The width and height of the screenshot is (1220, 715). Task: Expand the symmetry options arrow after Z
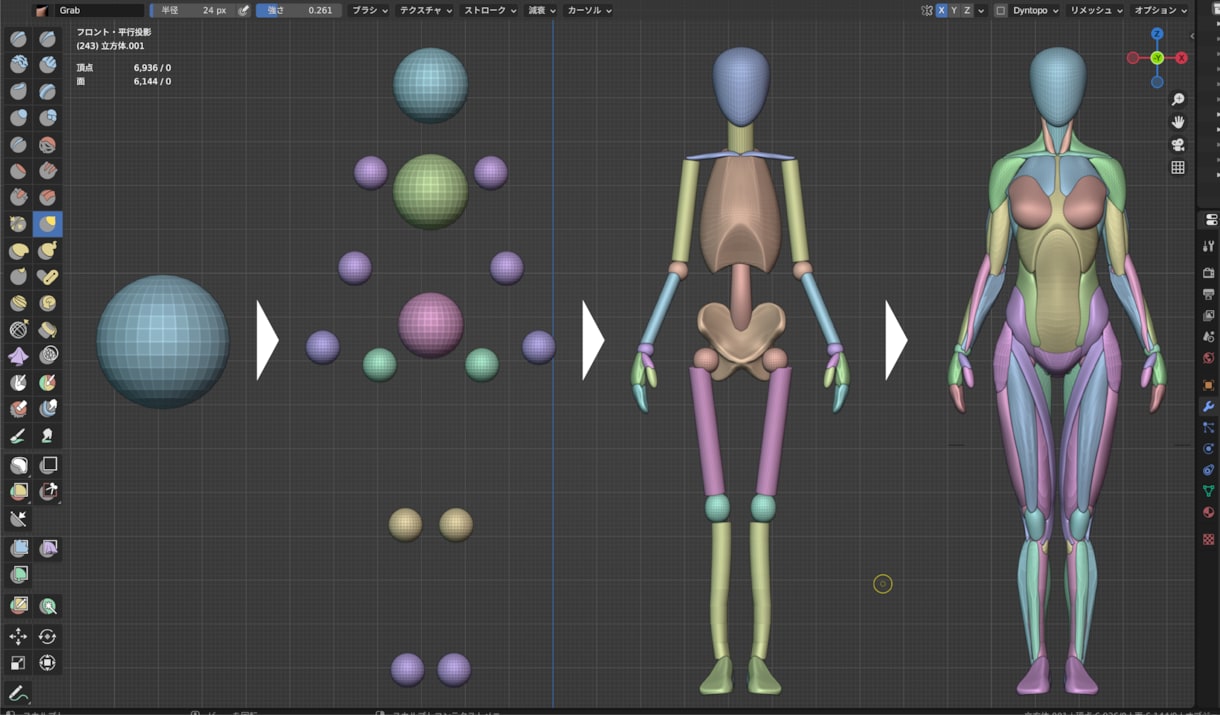pos(981,10)
